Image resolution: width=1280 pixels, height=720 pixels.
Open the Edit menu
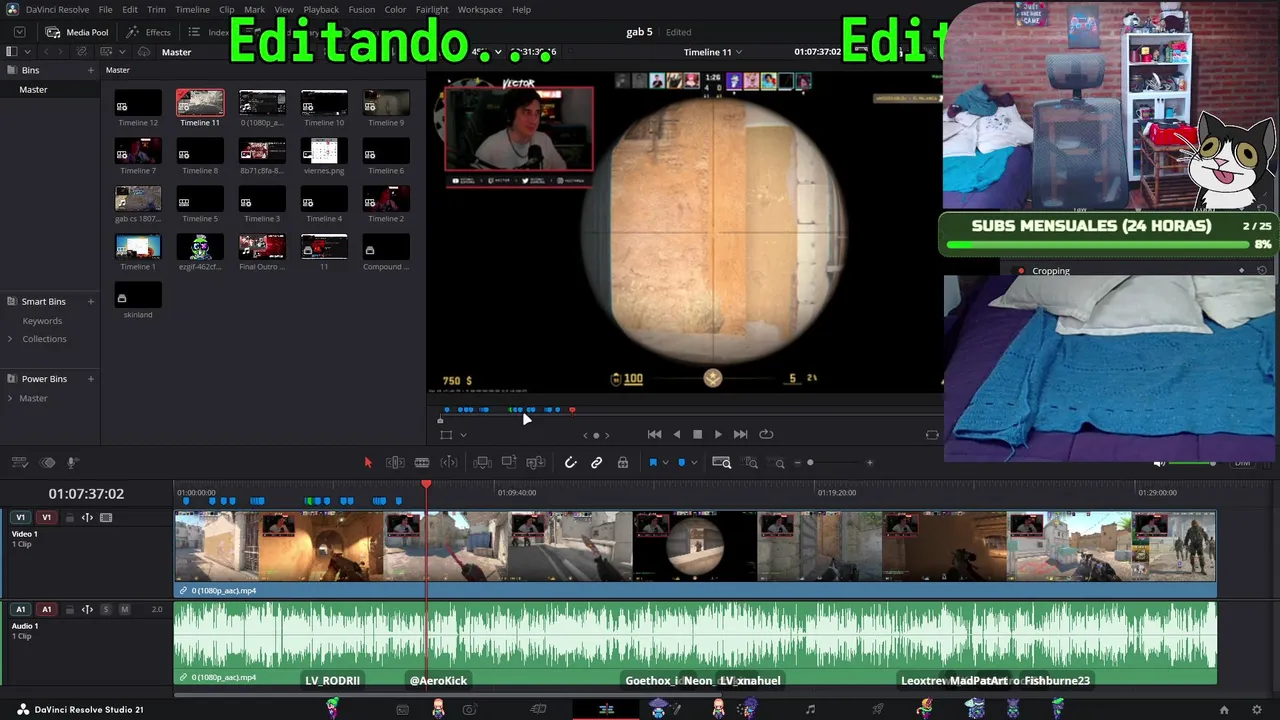[130, 9]
